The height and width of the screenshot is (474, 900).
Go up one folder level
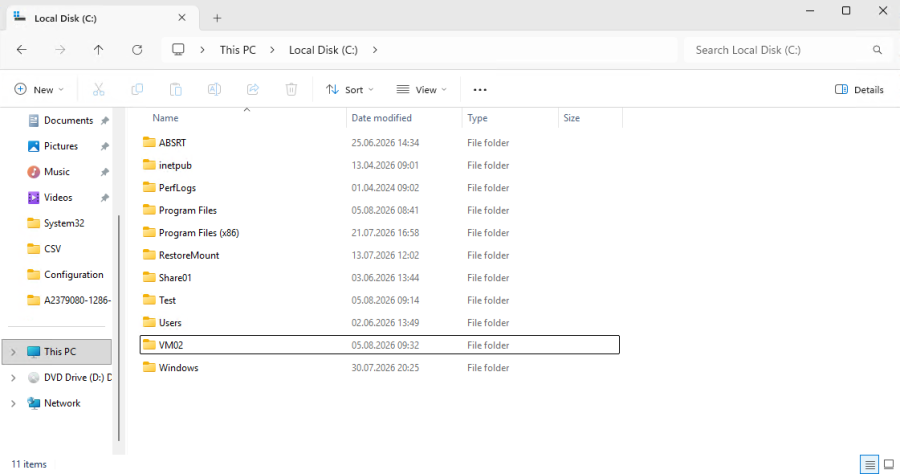coord(98,50)
